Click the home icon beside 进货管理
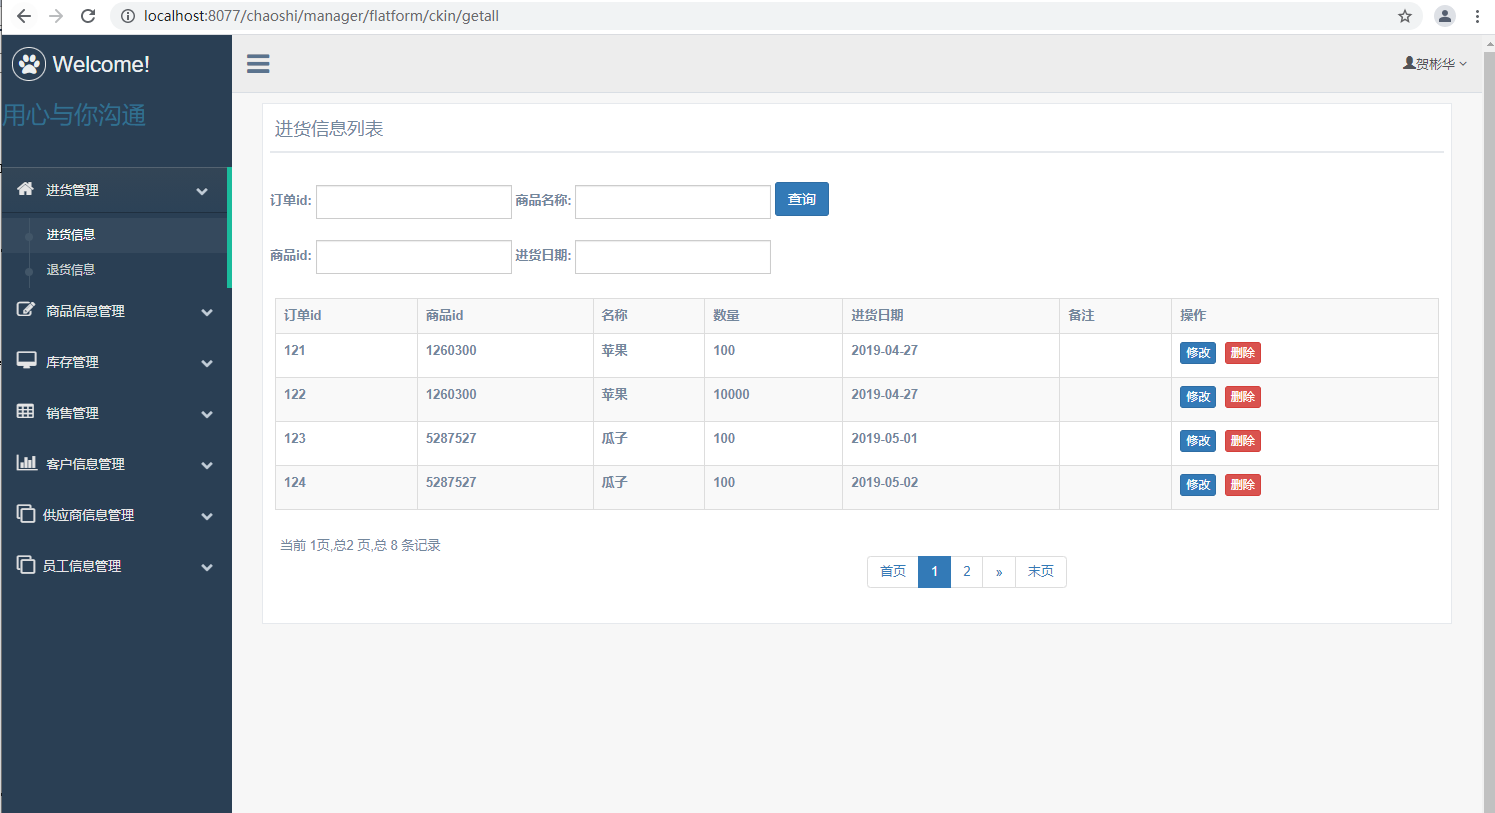The width and height of the screenshot is (1495, 813). 26,189
